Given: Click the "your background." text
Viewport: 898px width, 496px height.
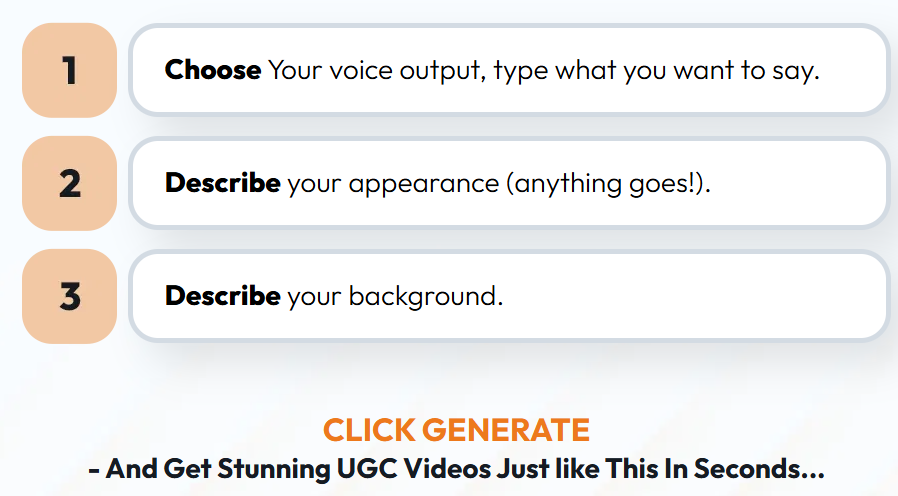Looking at the screenshot, I should [x=395, y=297].
